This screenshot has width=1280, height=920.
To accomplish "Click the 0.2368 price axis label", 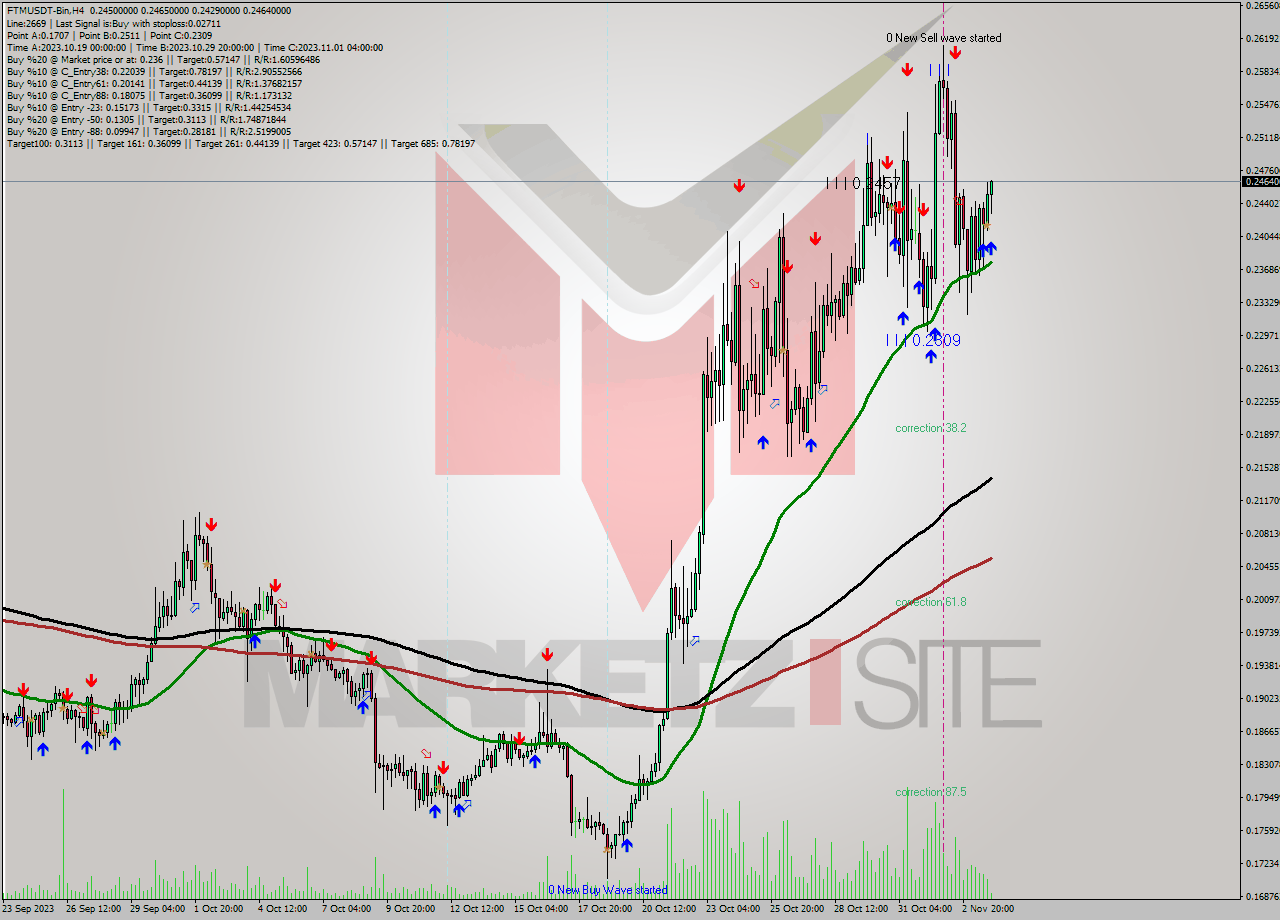I will pos(1262,270).
